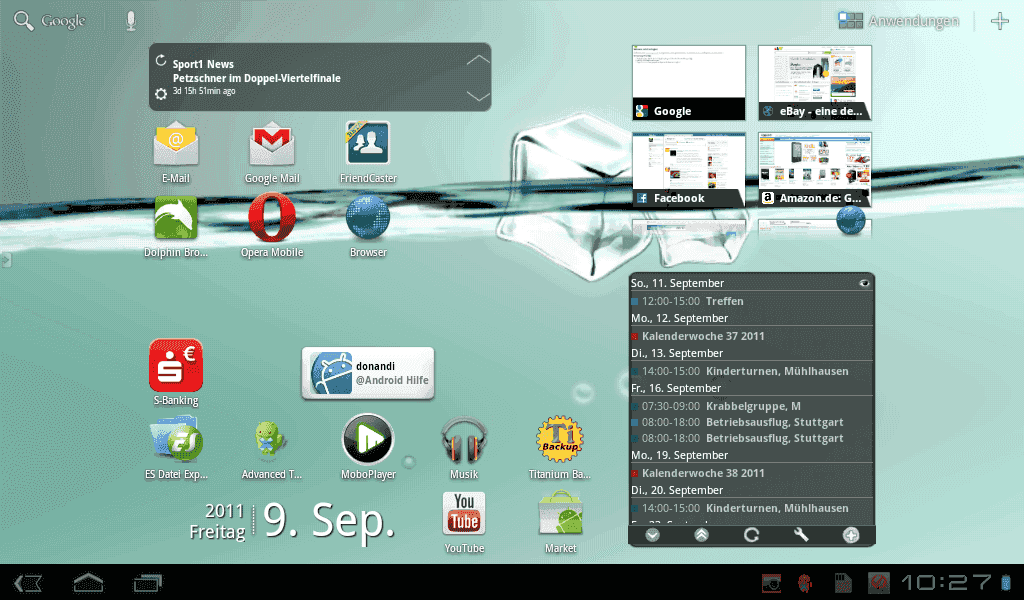Open the Facebook bookmark thumbnail
Image resolution: width=1024 pixels, height=600 pixels.
click(689, 170)
